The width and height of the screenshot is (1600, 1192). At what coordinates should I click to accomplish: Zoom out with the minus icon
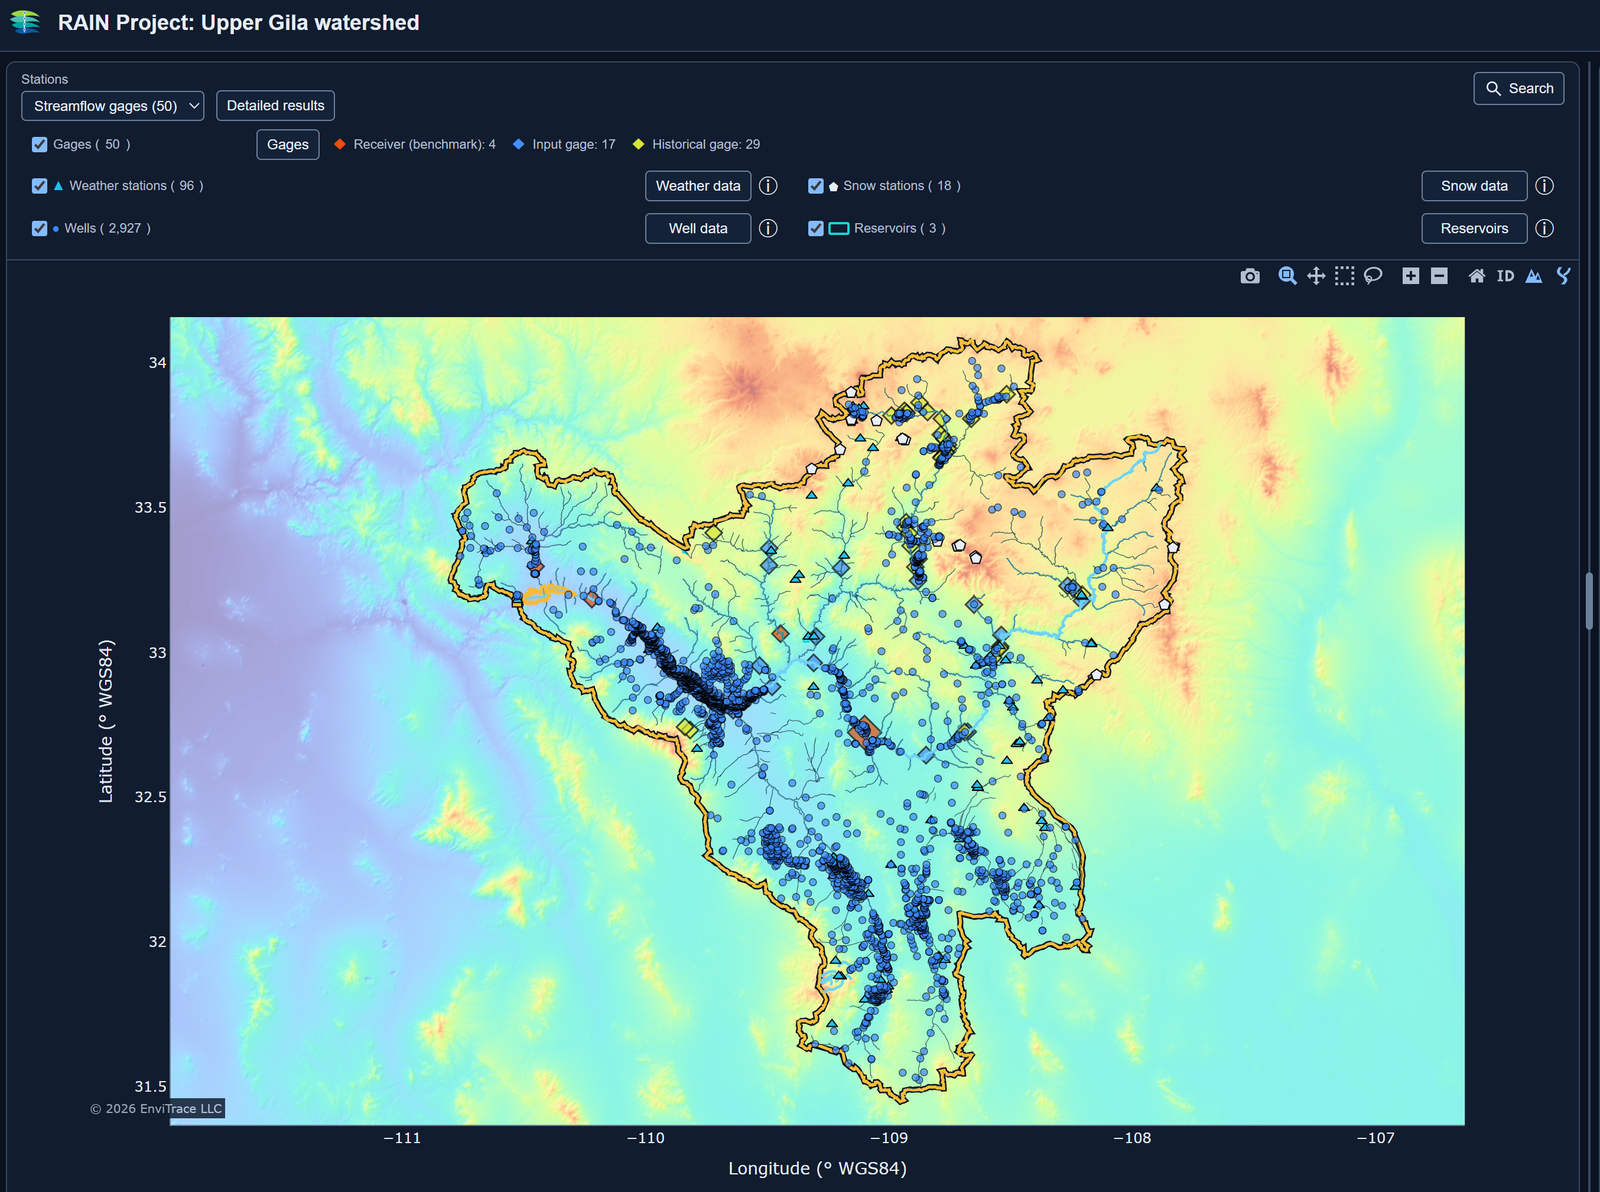tap(1439, 276)
